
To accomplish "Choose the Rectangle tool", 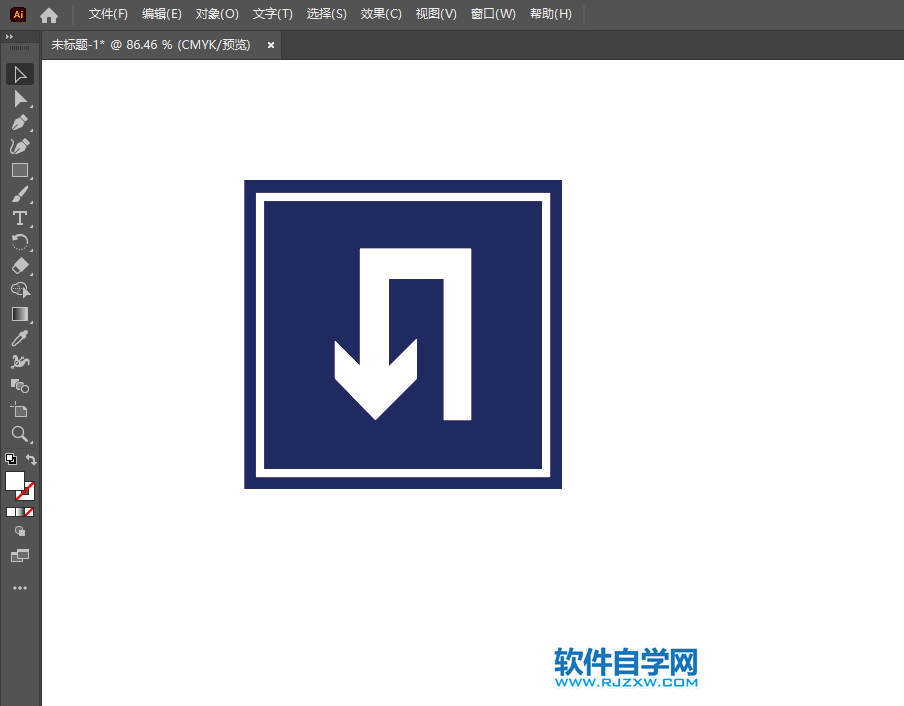I will (20, 170).
